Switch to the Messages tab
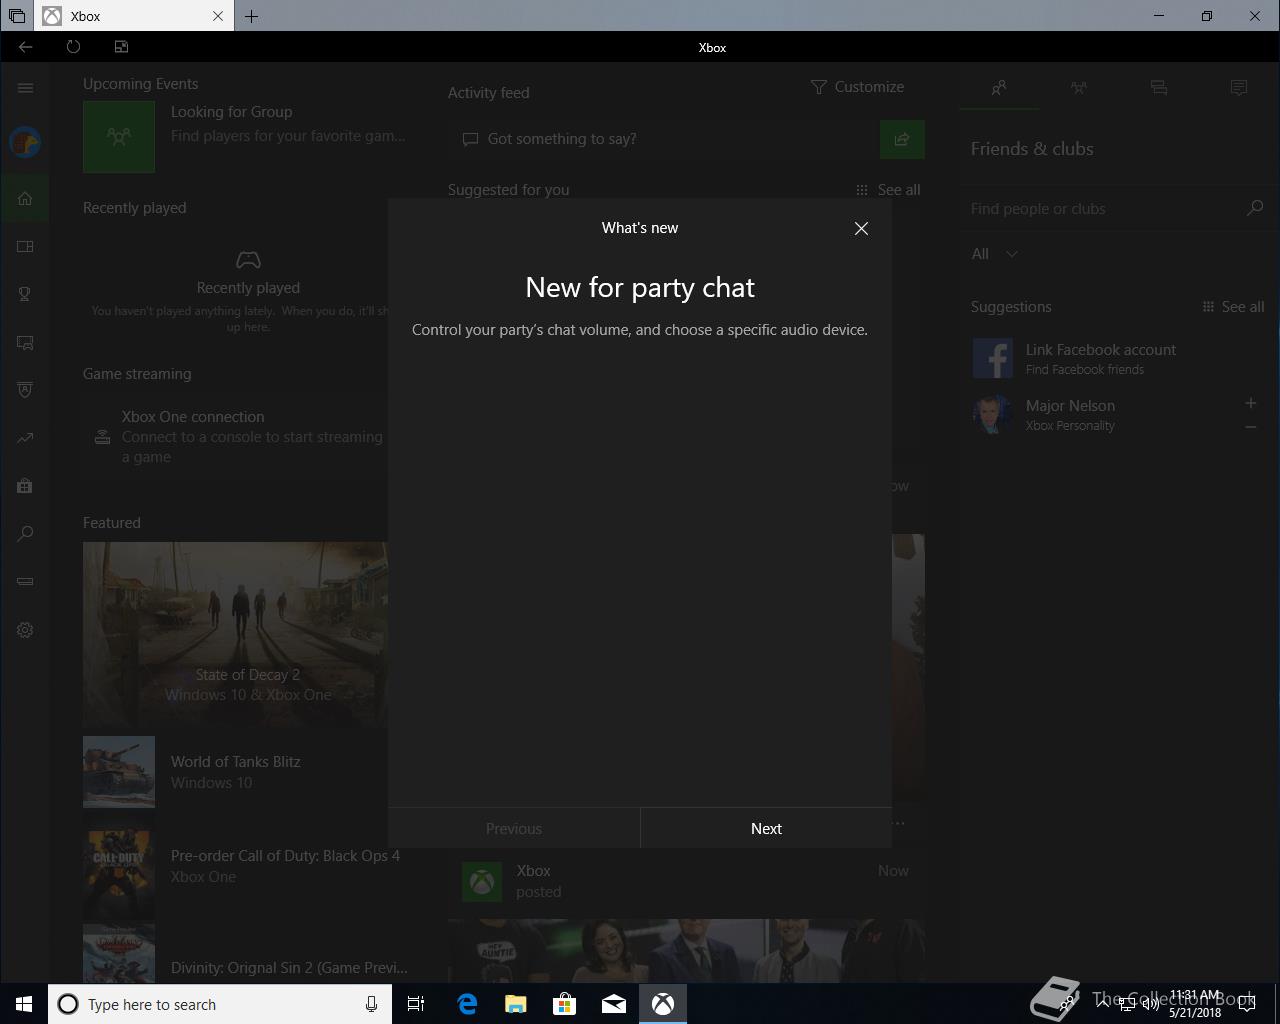1280x1024 pixels. coord(1159,88)
